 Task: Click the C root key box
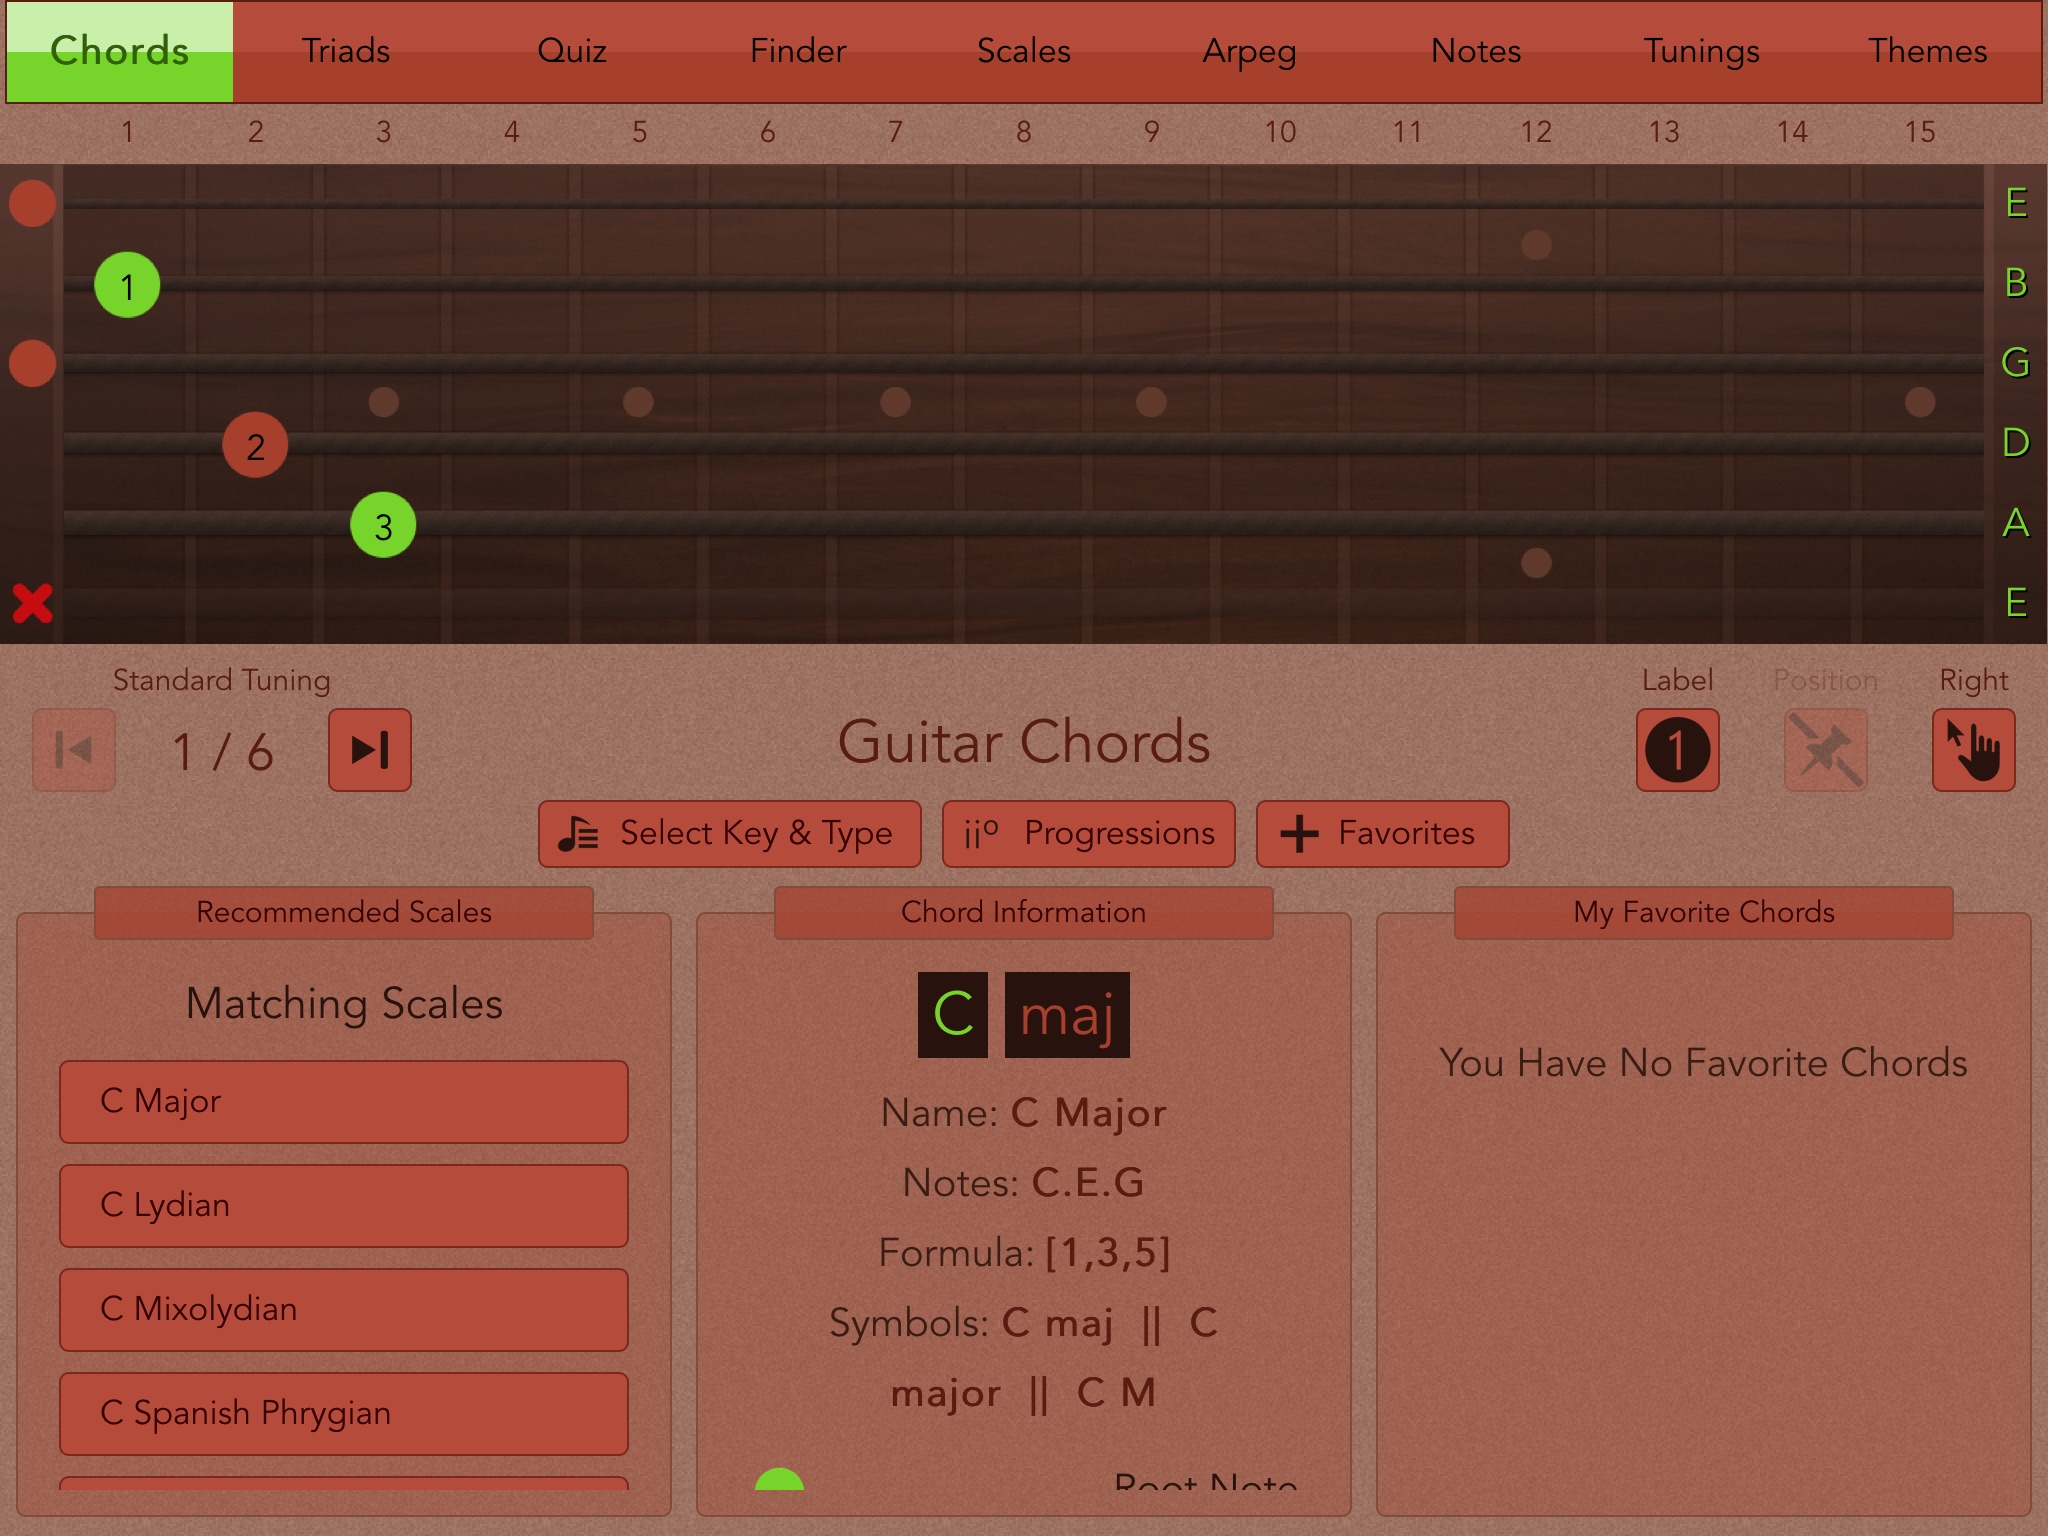(952, 1015)
